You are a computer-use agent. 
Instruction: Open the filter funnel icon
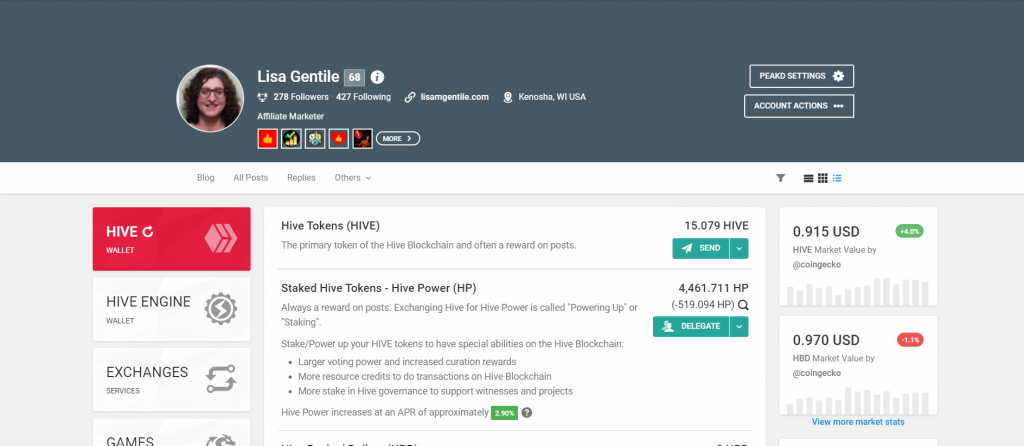point(780,178)
